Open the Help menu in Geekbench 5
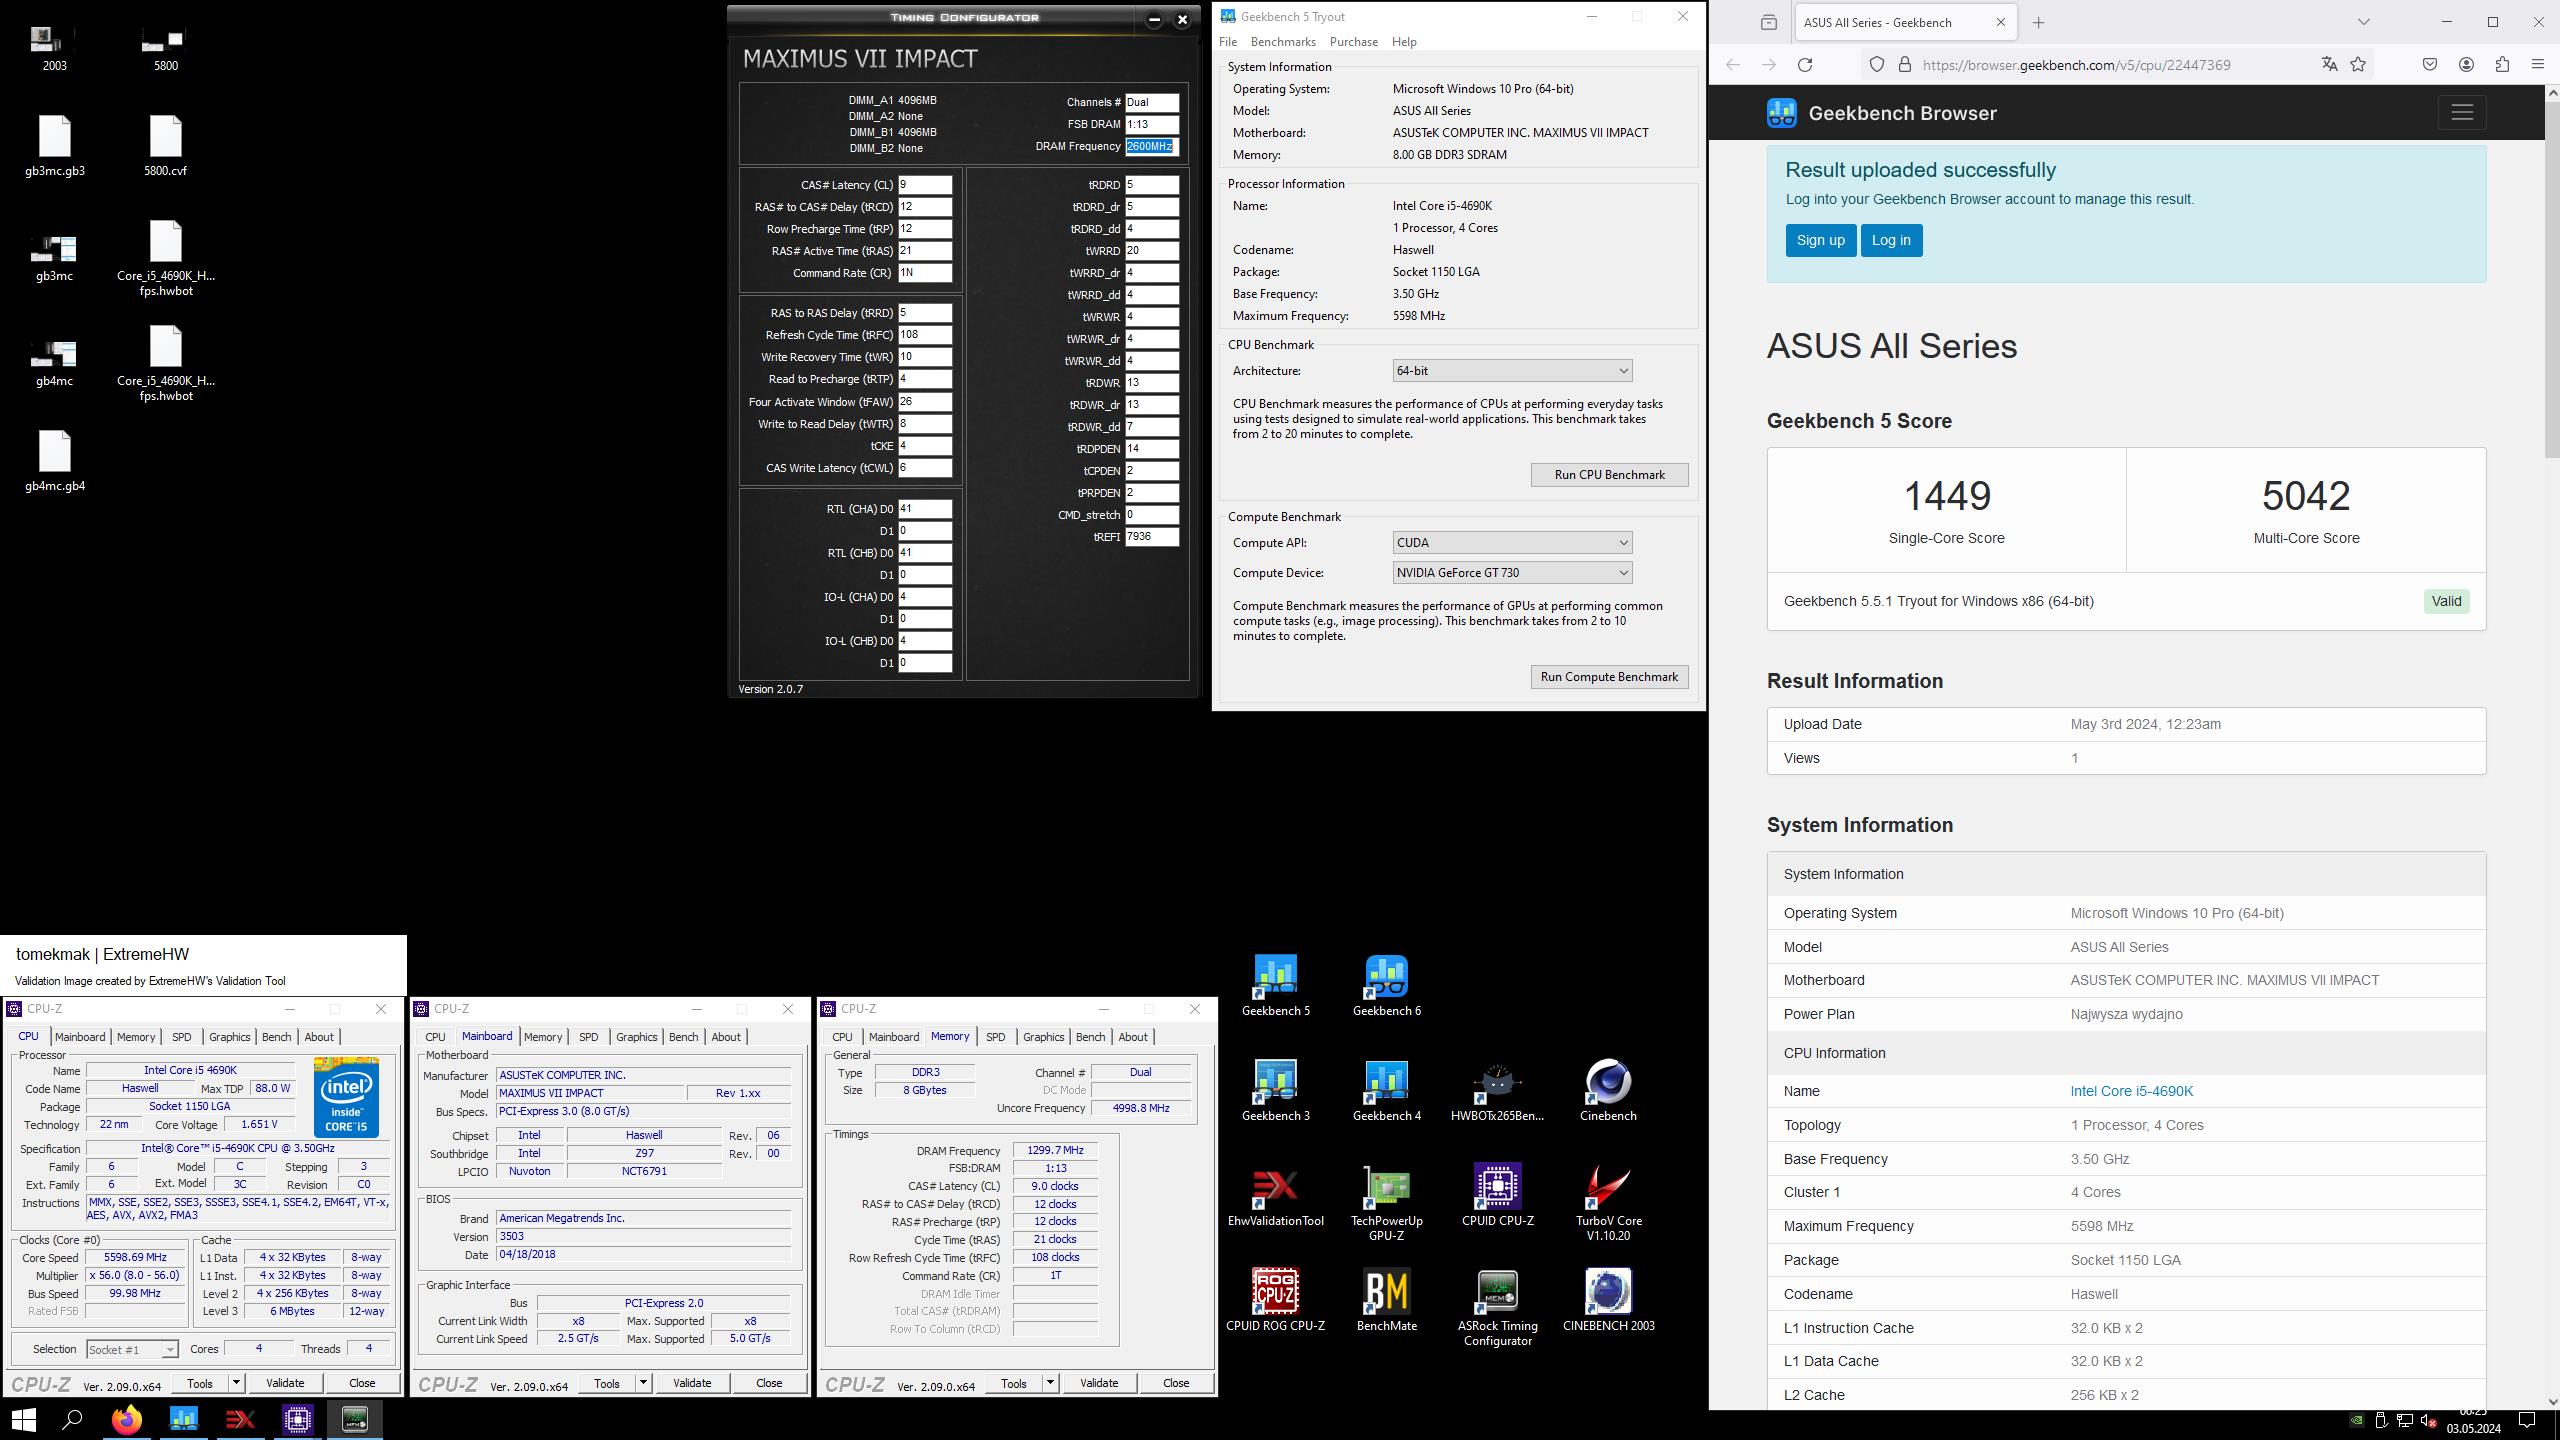The image size is (2560, 1440). [x=1404, y=42]
